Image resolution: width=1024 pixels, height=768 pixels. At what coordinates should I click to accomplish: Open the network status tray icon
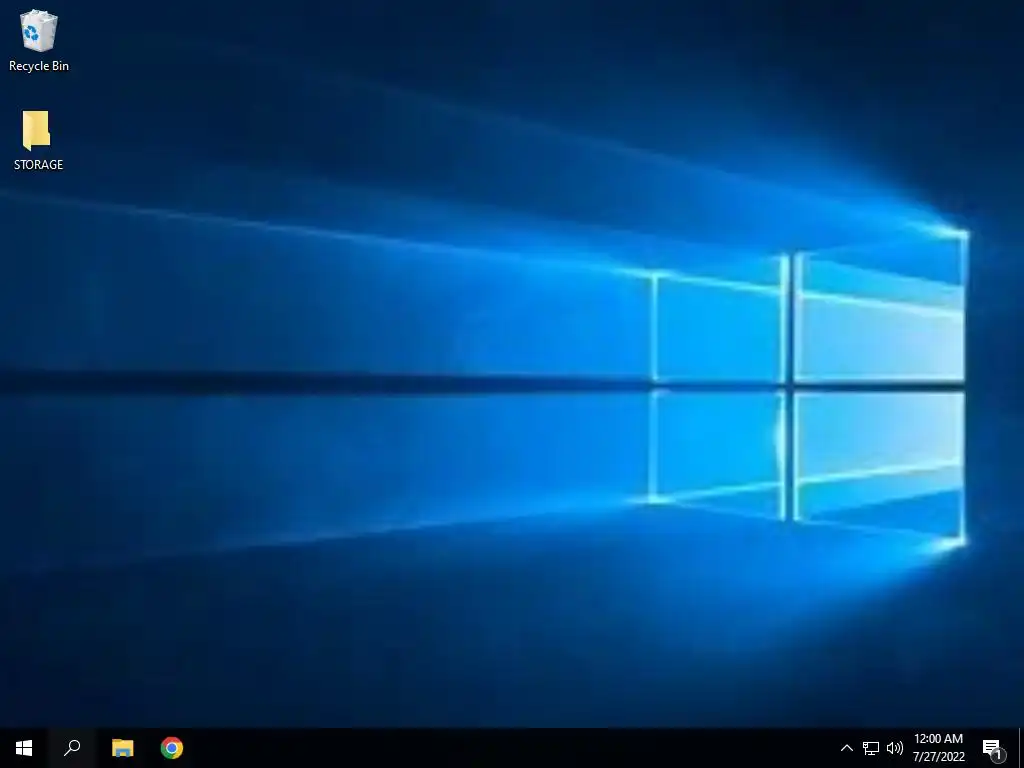871,748
